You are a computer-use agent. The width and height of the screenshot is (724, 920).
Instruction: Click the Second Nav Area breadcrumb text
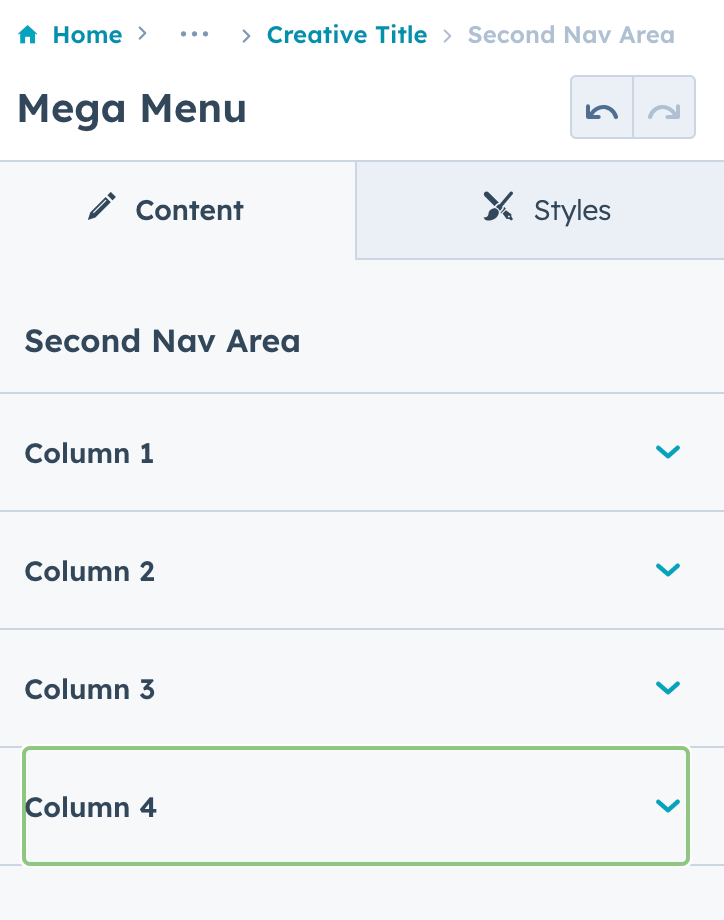(x=571, y=35)
